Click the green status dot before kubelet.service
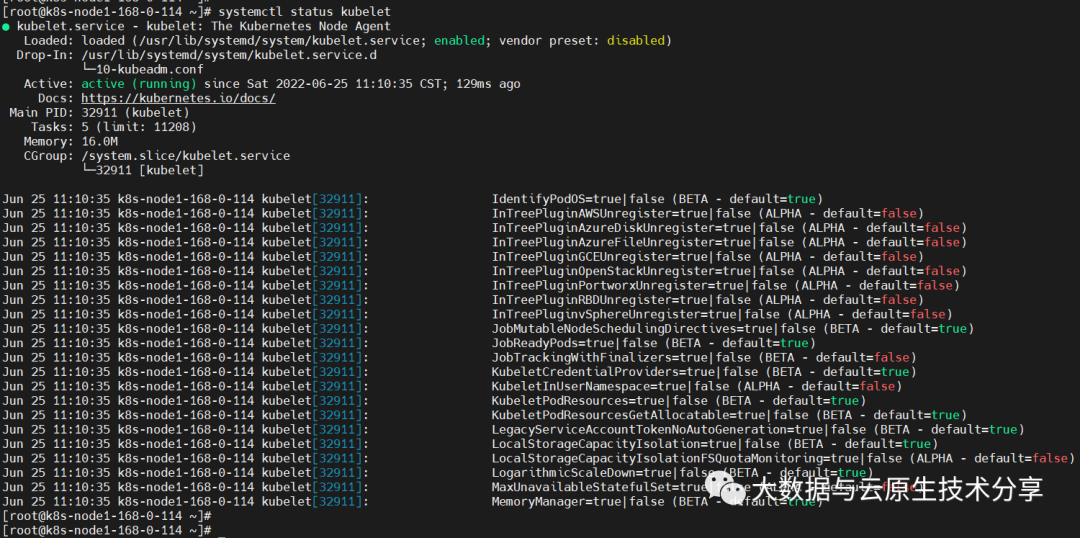The width and height of the screenshot is (1080, 538). [x=6, y=27]
